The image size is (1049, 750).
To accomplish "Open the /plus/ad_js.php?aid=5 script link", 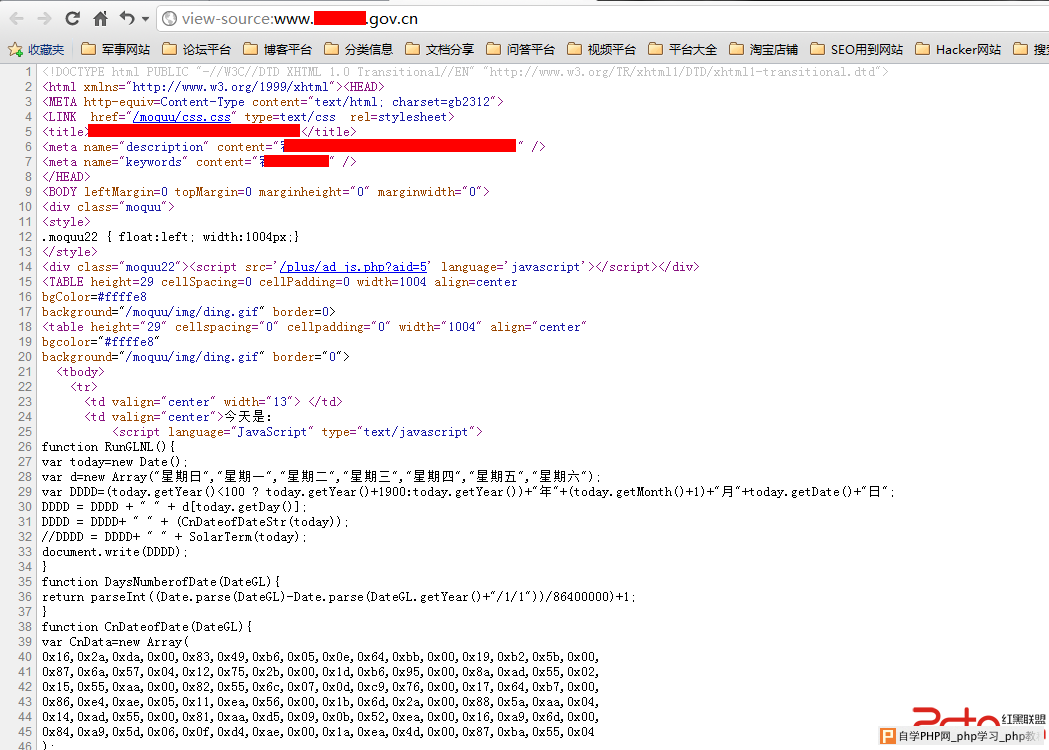I will 353,267.
